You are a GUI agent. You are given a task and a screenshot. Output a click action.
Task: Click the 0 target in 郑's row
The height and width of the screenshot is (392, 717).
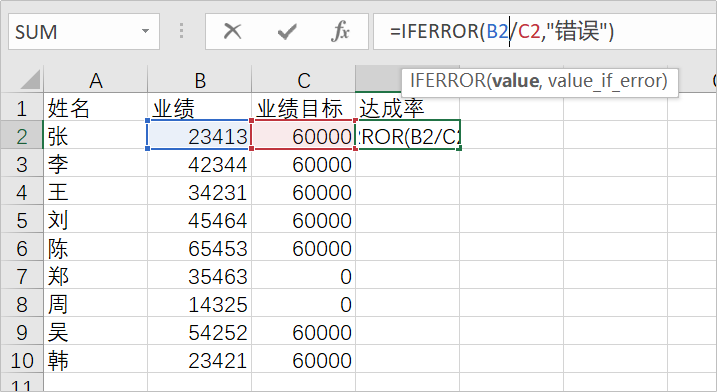pyautogui.click(x=304, y=276)
